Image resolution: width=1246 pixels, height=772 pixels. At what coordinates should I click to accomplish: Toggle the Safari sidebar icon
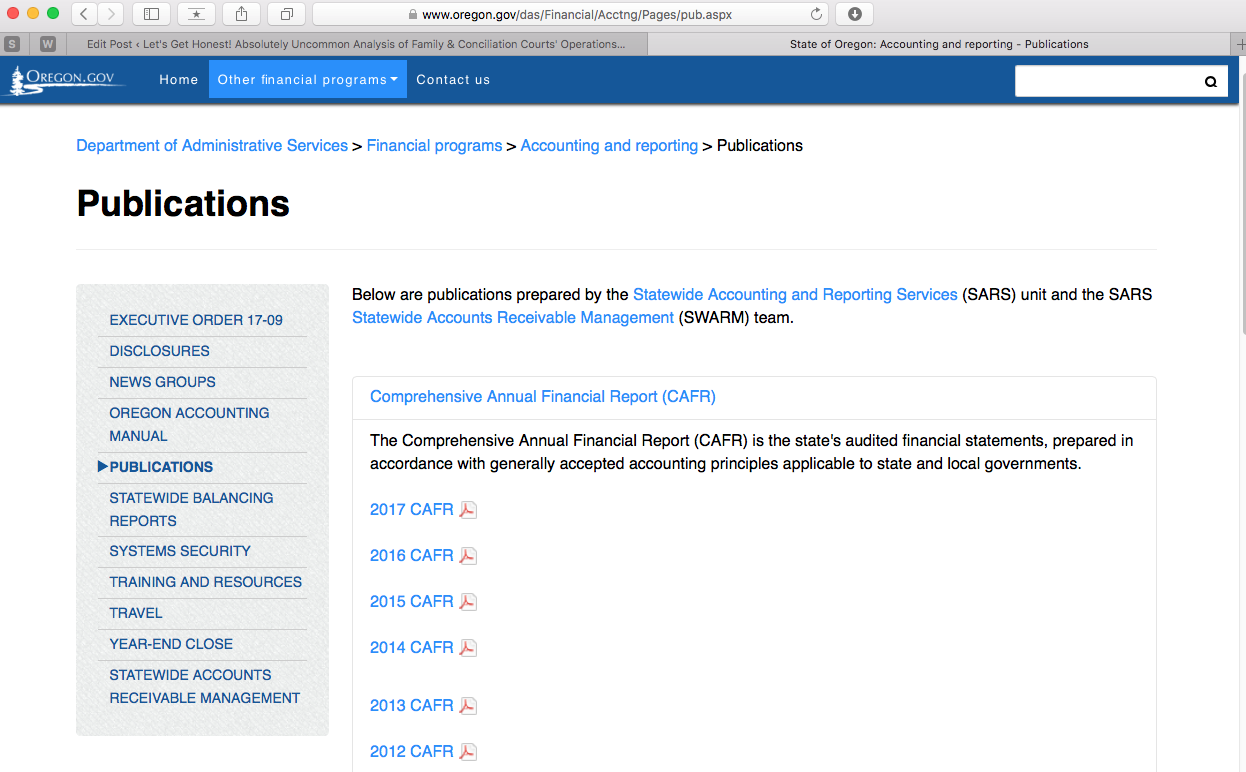coord(151,14)
